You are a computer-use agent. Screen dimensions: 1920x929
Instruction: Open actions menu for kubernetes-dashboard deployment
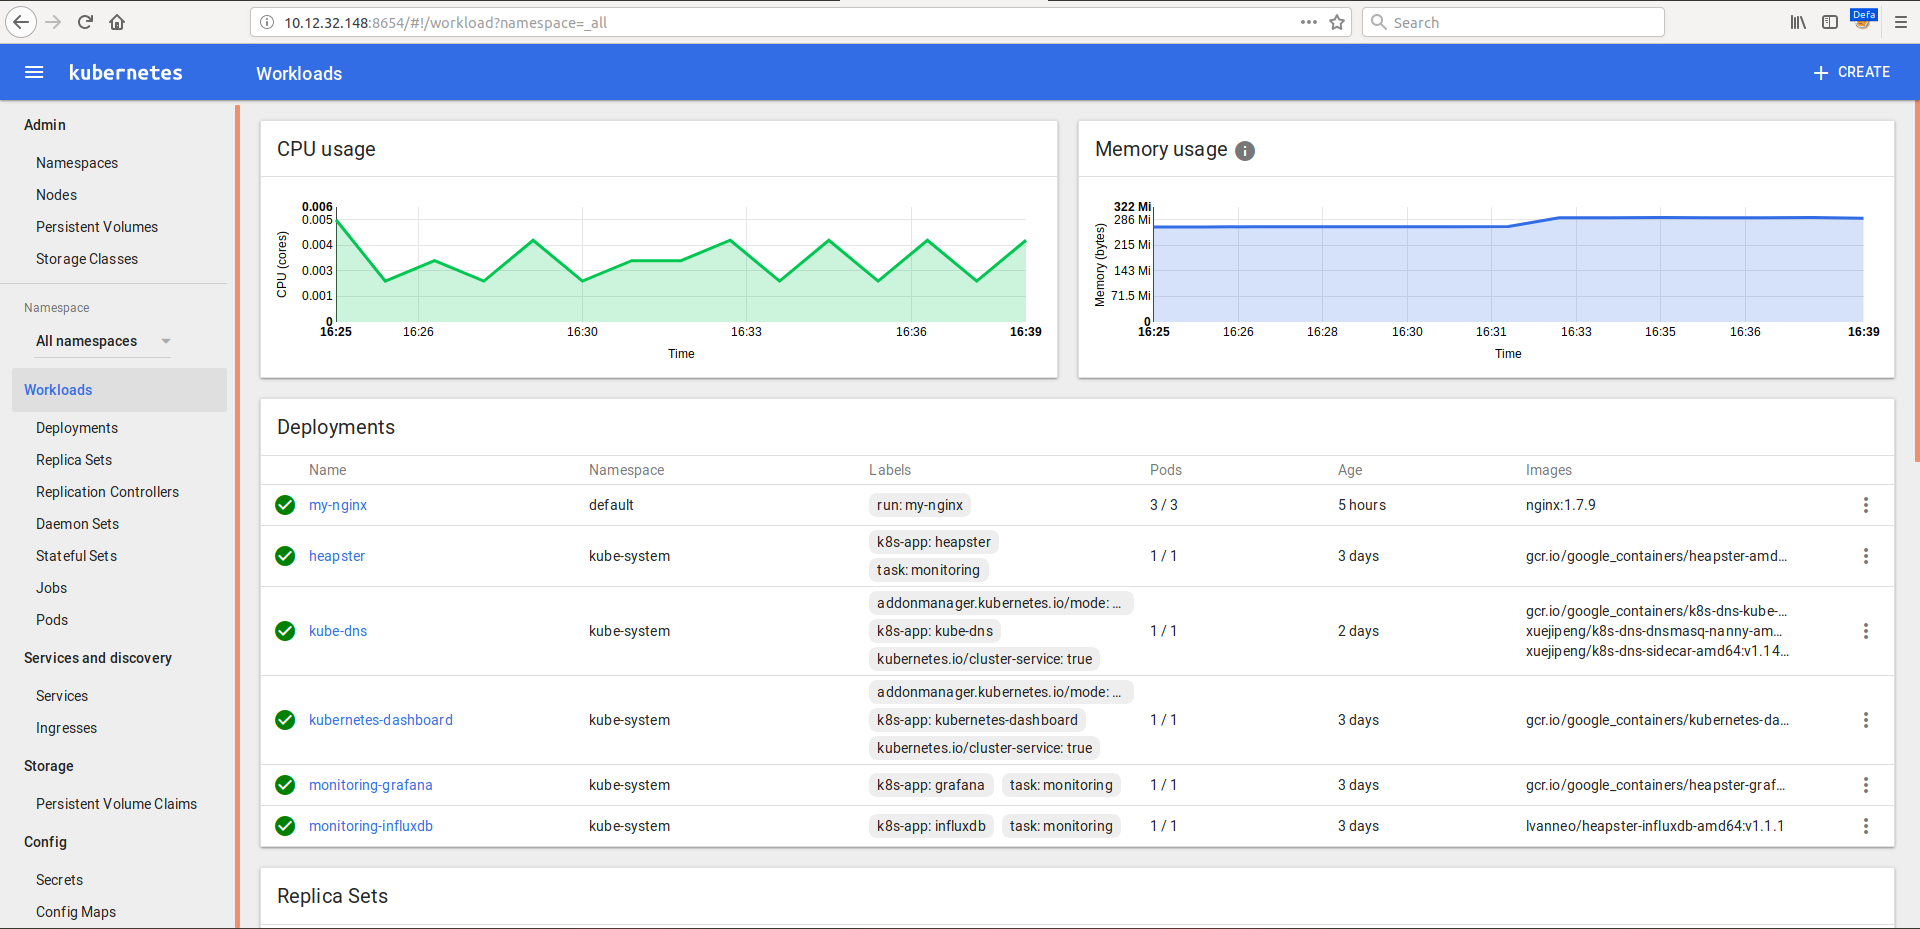pyautogui.click(x=1866, y=720)
